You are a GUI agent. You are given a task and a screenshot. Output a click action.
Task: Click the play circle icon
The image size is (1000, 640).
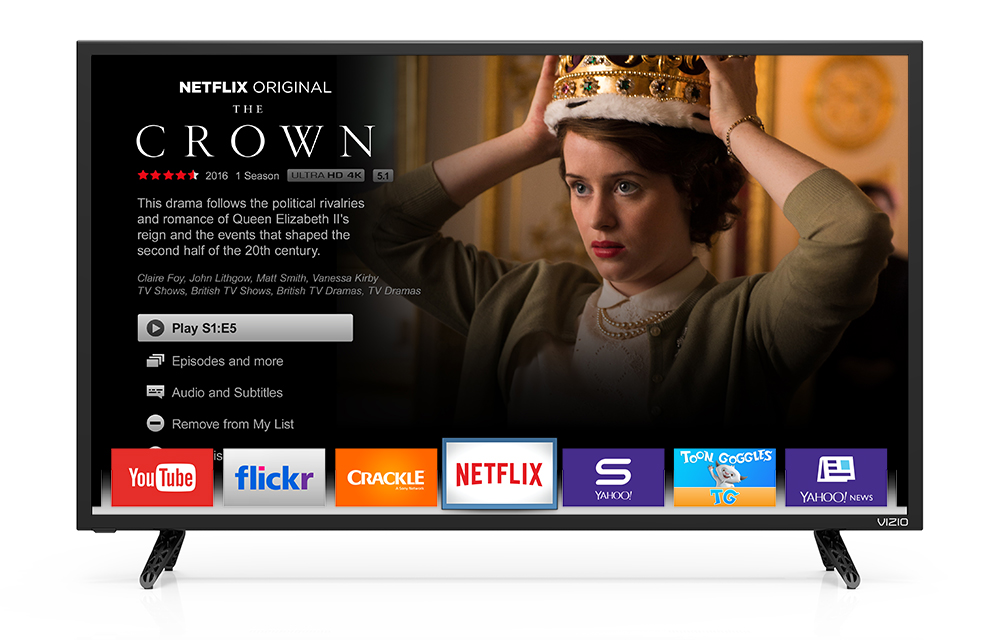click(155, 328)
